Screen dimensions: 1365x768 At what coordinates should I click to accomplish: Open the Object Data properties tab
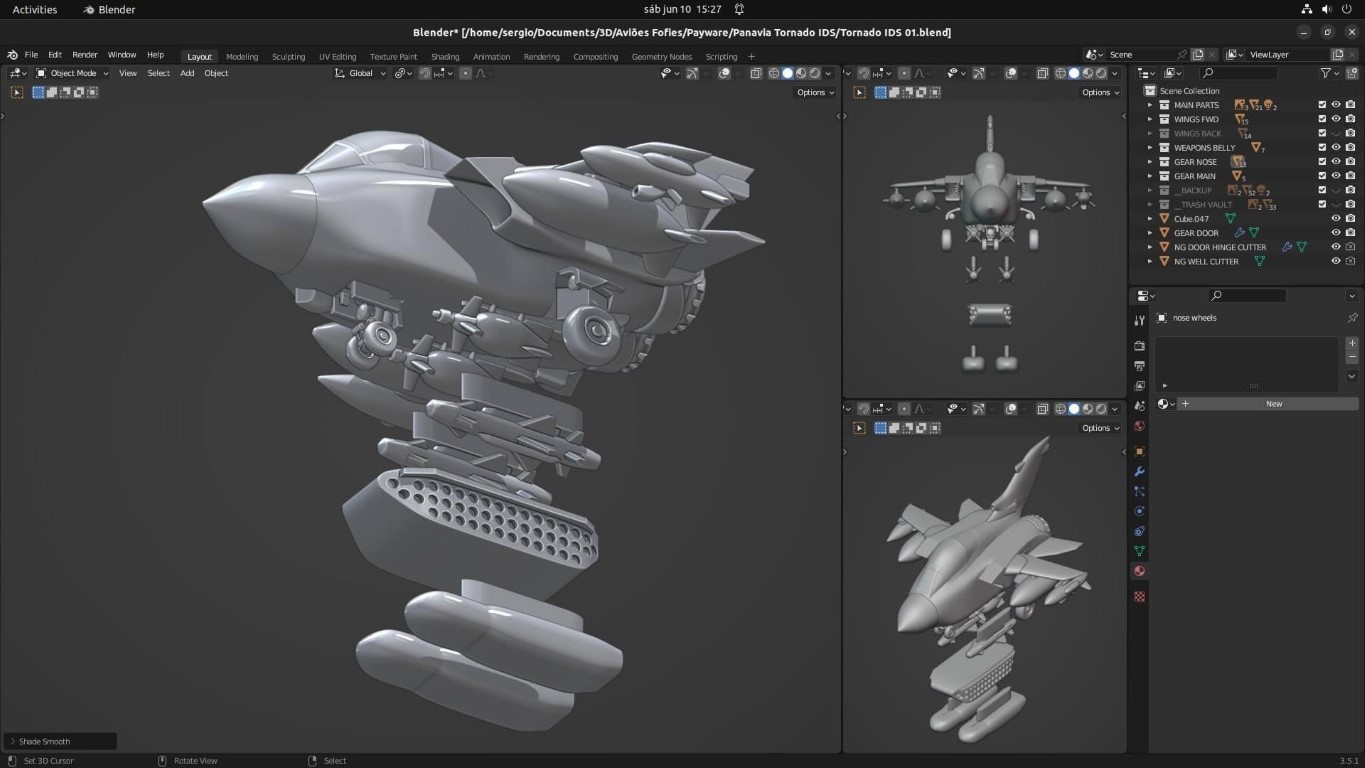click(x=1139, y=551)
